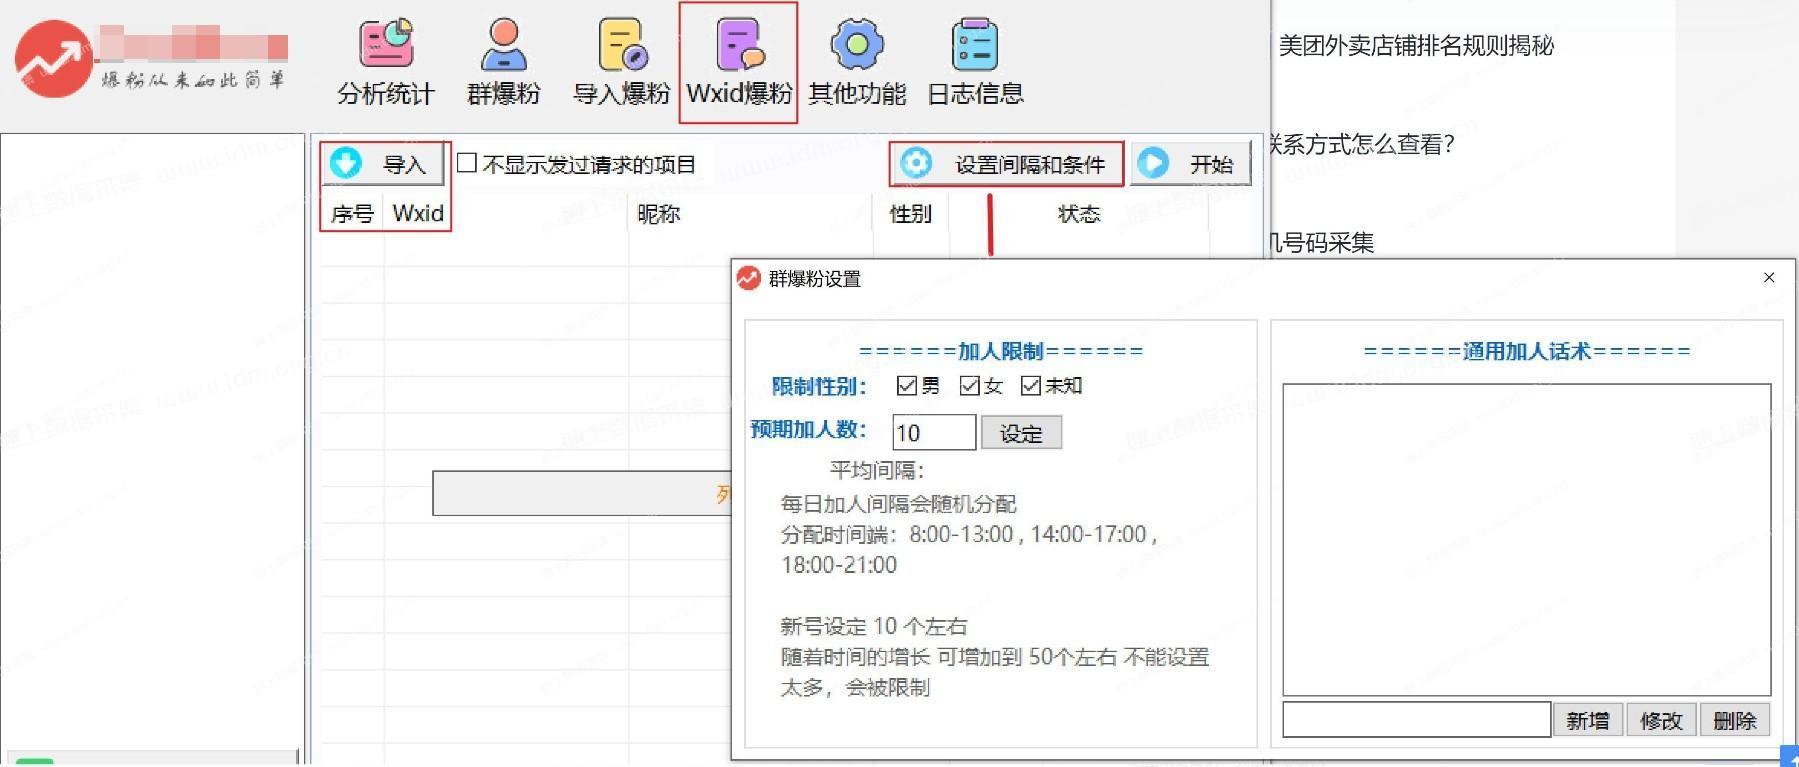Click the 删除 delete button

pyautogui.click(x=1735, y=720)
